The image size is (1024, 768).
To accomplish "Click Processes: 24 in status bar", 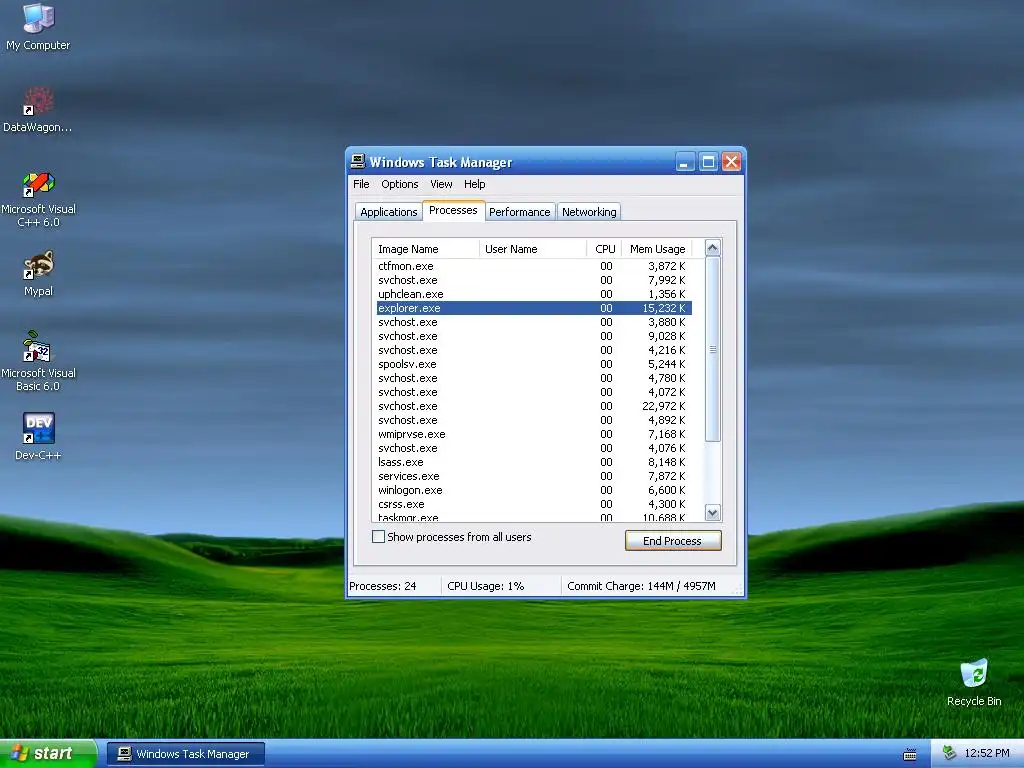I will click(x=383, y=586).
